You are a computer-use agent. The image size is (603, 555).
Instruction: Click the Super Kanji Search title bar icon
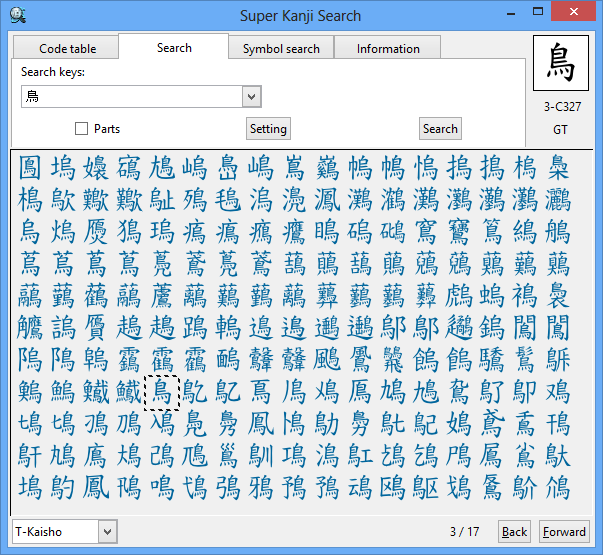[x=18, y=15]
